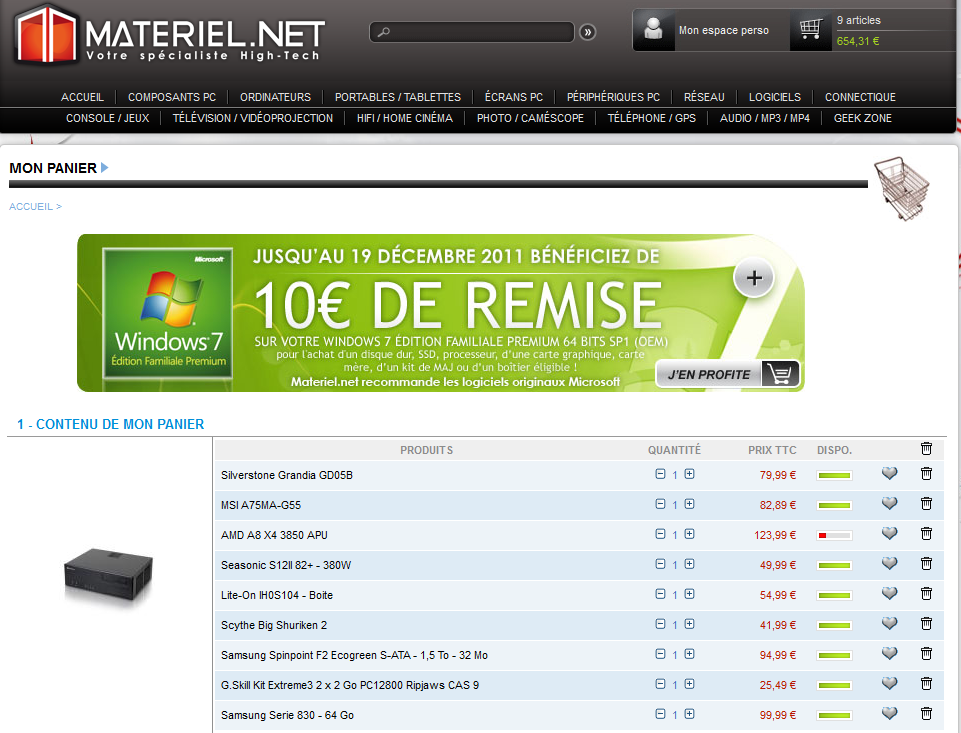Open the COMPOSANTS PC menu
Image resolution: width=961 pixels, height=733 pixels.
point(172,97)
